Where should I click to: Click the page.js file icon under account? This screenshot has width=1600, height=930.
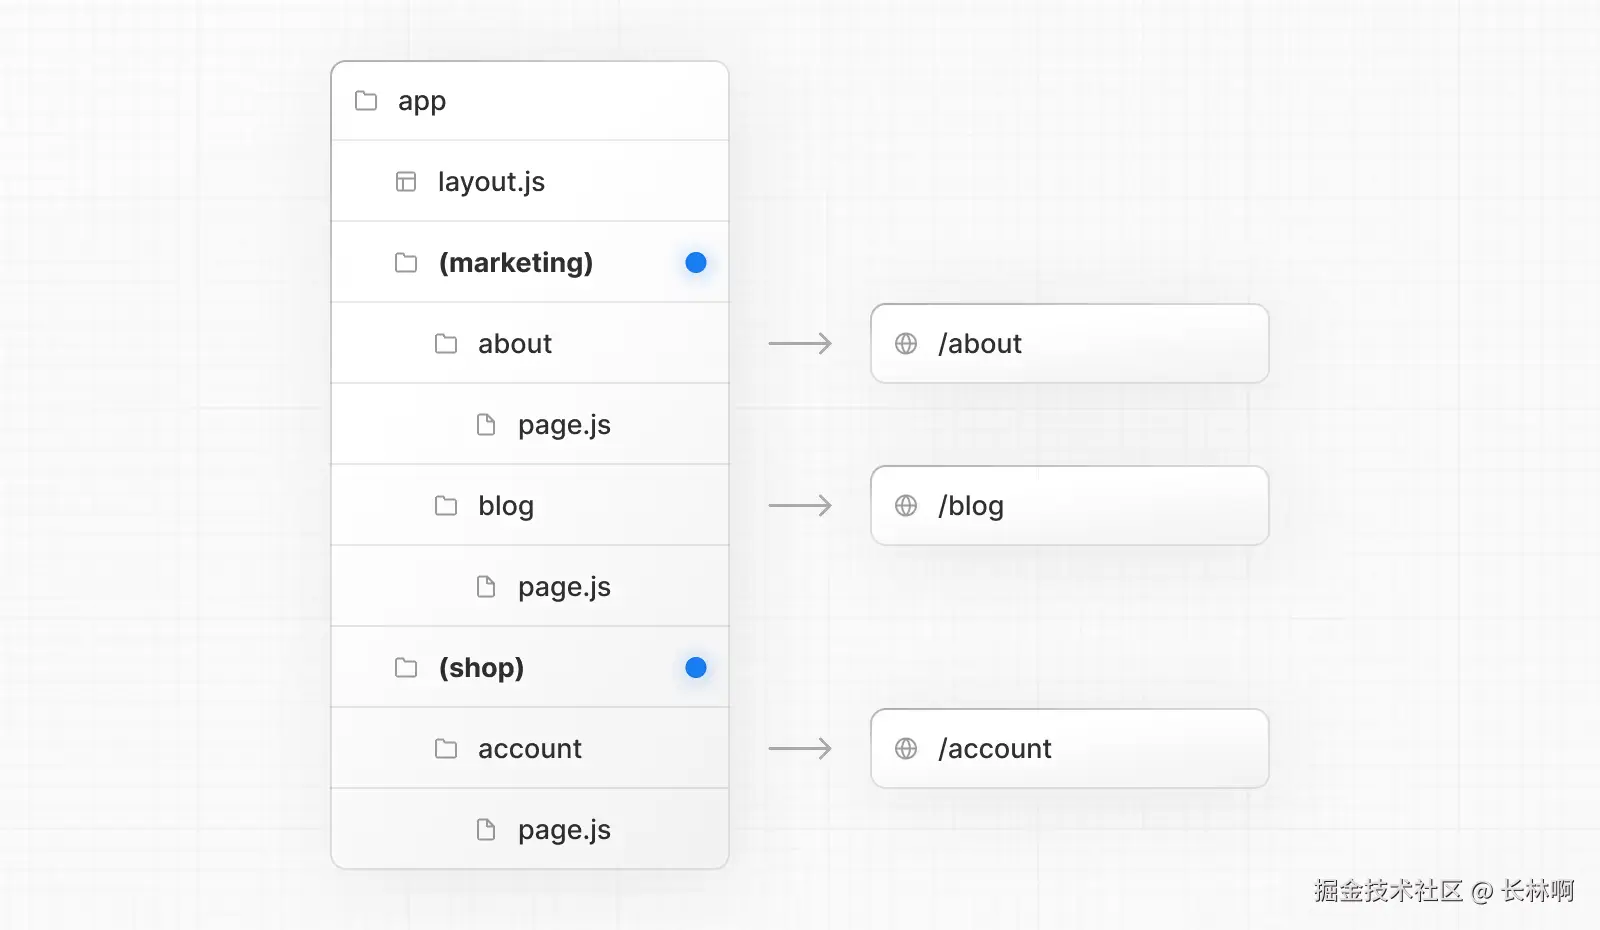[x=486, y=830]
